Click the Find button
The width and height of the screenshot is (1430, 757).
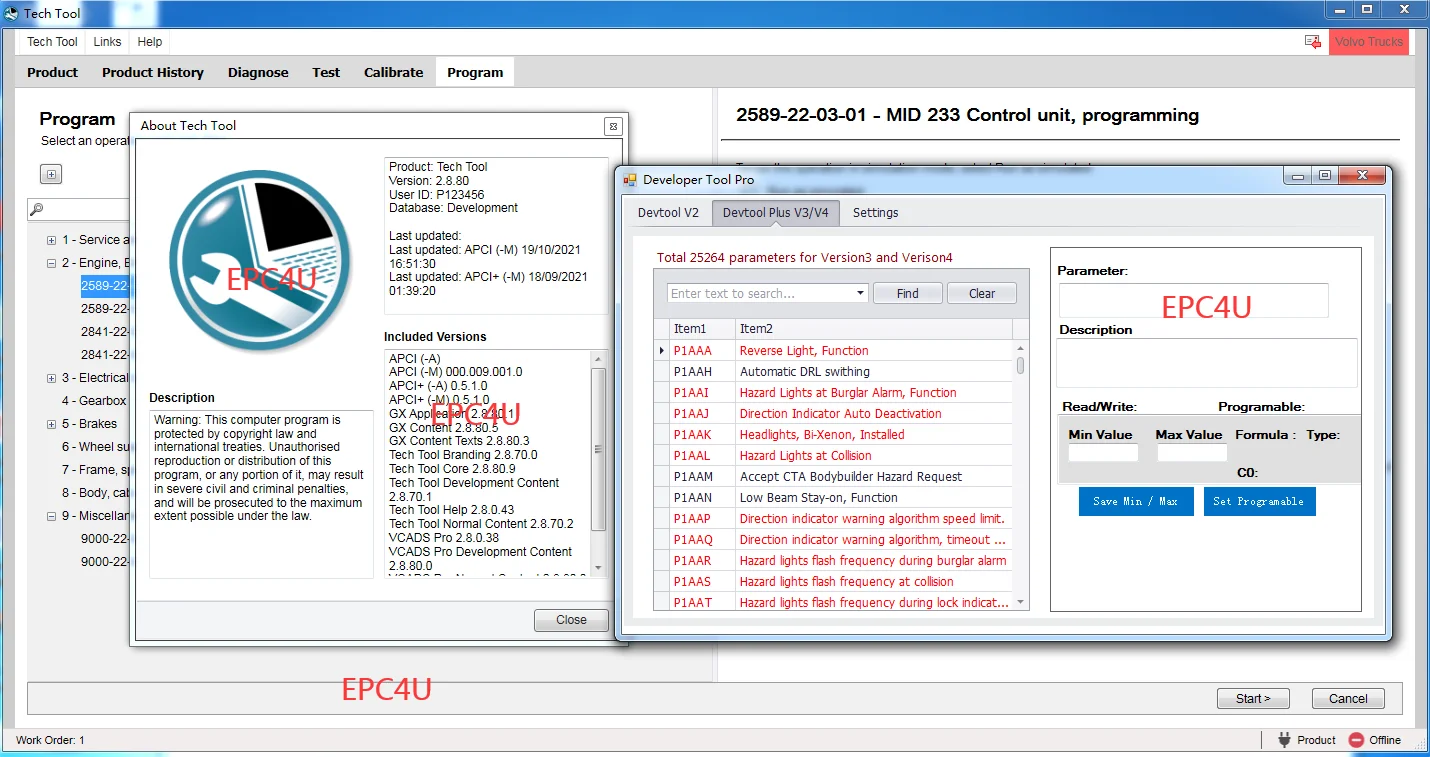point(907,294)
